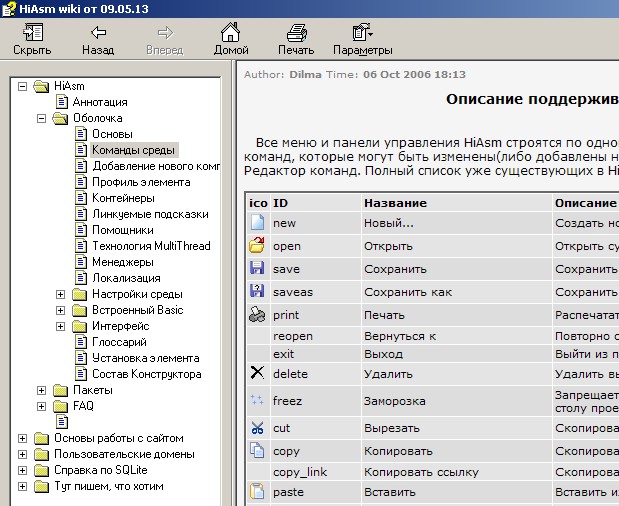Collapse the HiAsm root tree node
619x506 pixels.
(22, 86)
